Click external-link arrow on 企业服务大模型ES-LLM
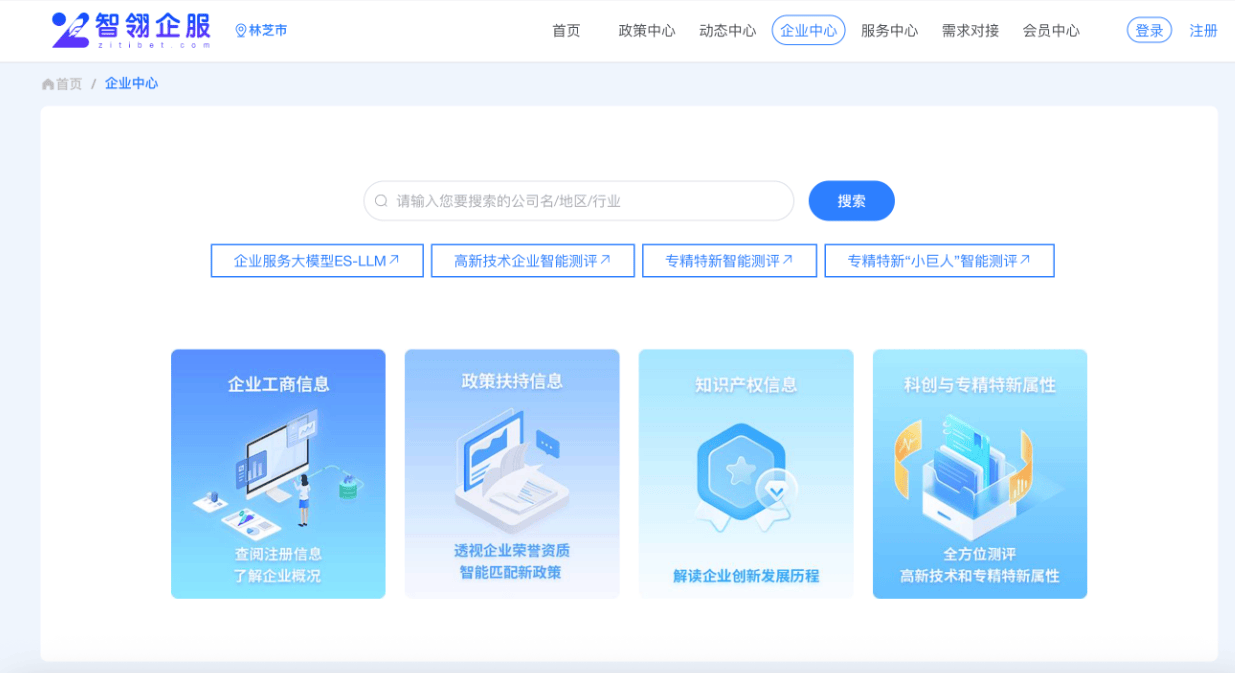1235x673 pixels. (x=394, y=260)
